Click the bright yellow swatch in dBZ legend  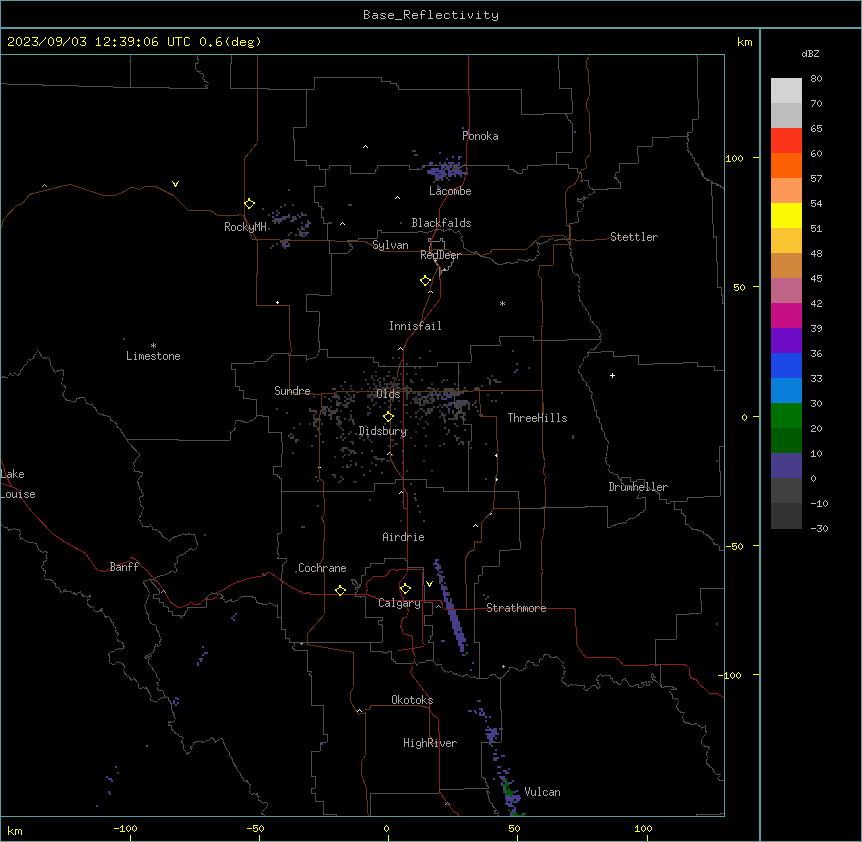pos(786,215)
